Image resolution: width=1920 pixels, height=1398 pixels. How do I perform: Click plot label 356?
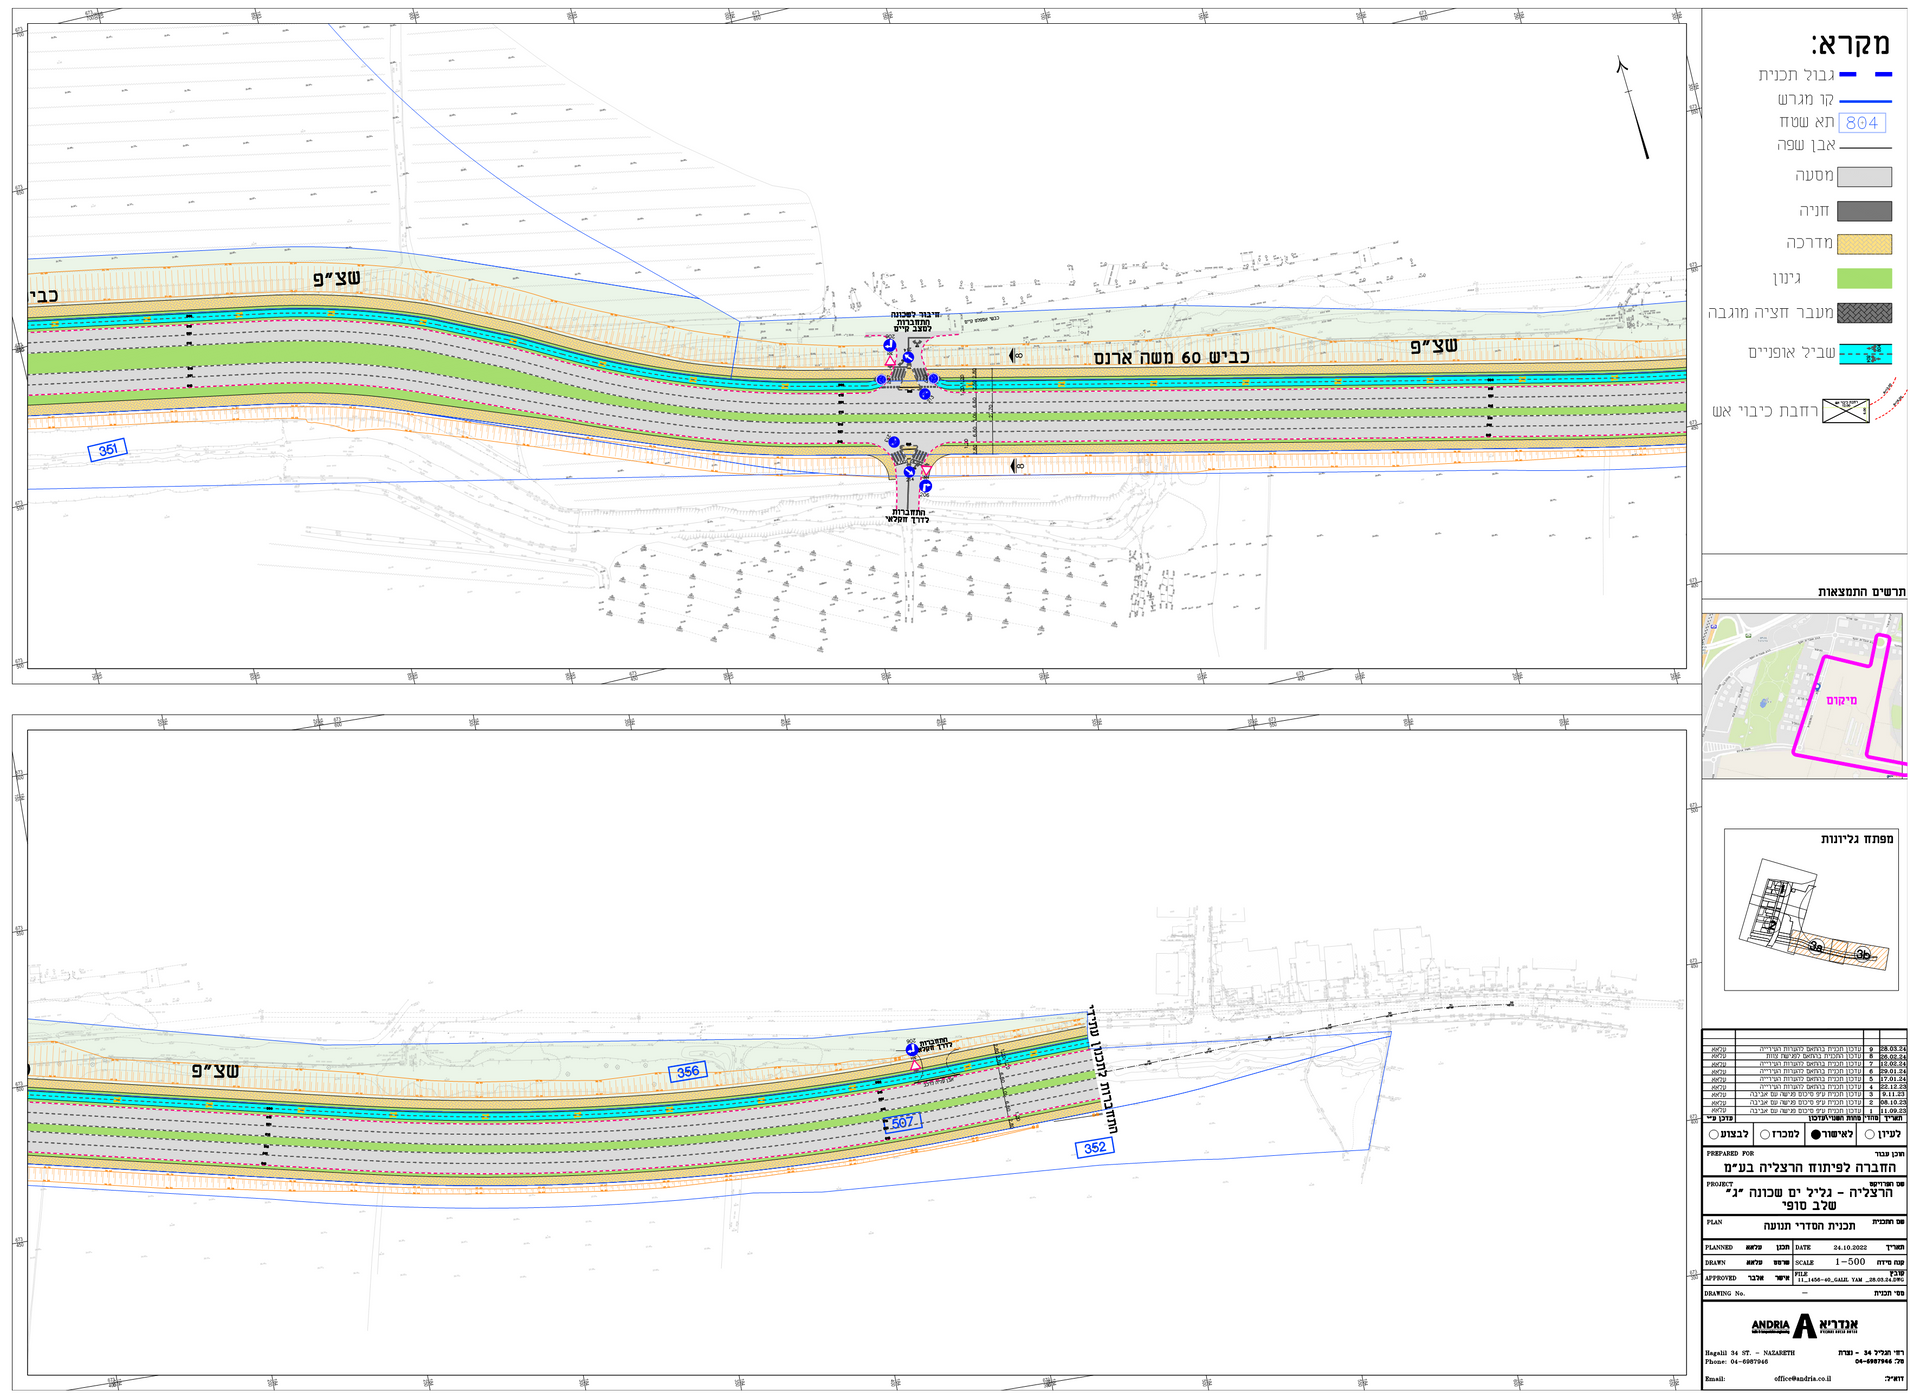tap(688, 1072)
